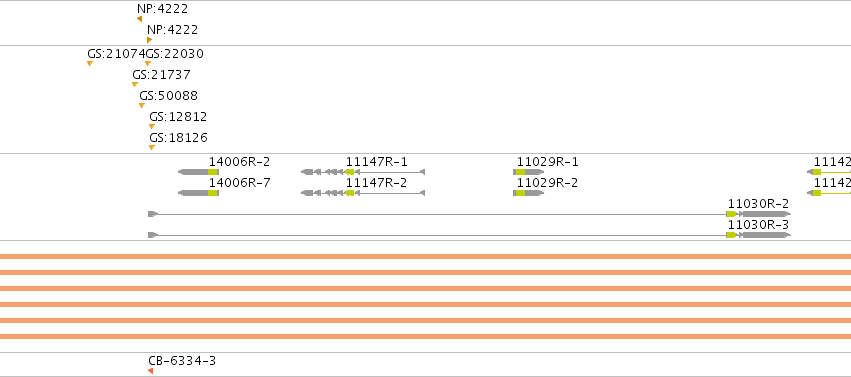Click the yellow-green coding segment of 11030R-3
Image resolution: width=851 pixels, height=377 pixels.
(x=731, y=235)
